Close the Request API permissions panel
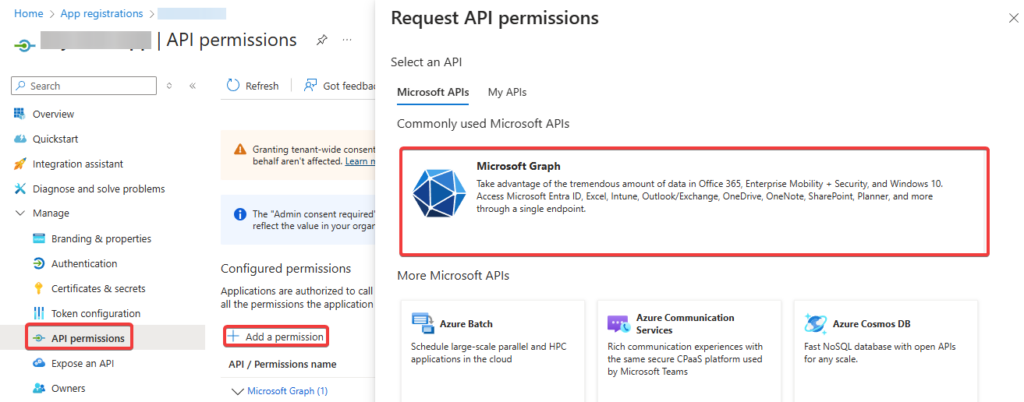Screen dimensions: 1024x402 1004,18
